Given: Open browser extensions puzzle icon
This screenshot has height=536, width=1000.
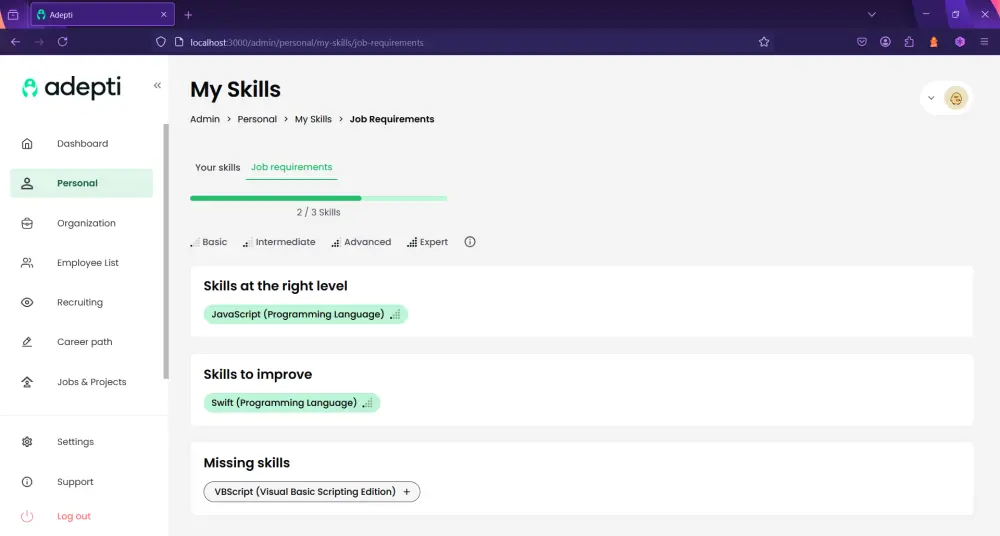Looking at the screenshot, I should (909, 42).
